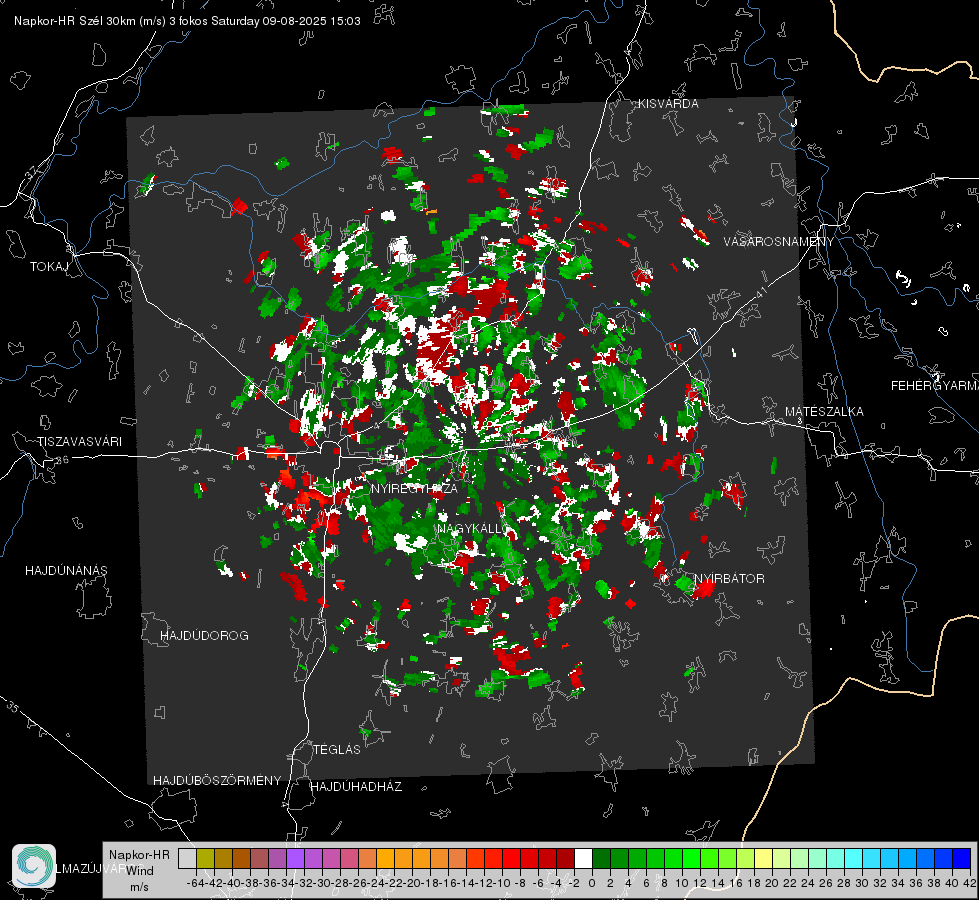Viewport: 979px width, 900px height.
Task: Click road number 36 near Tiszavasvári
Action: tap(62, 460)
